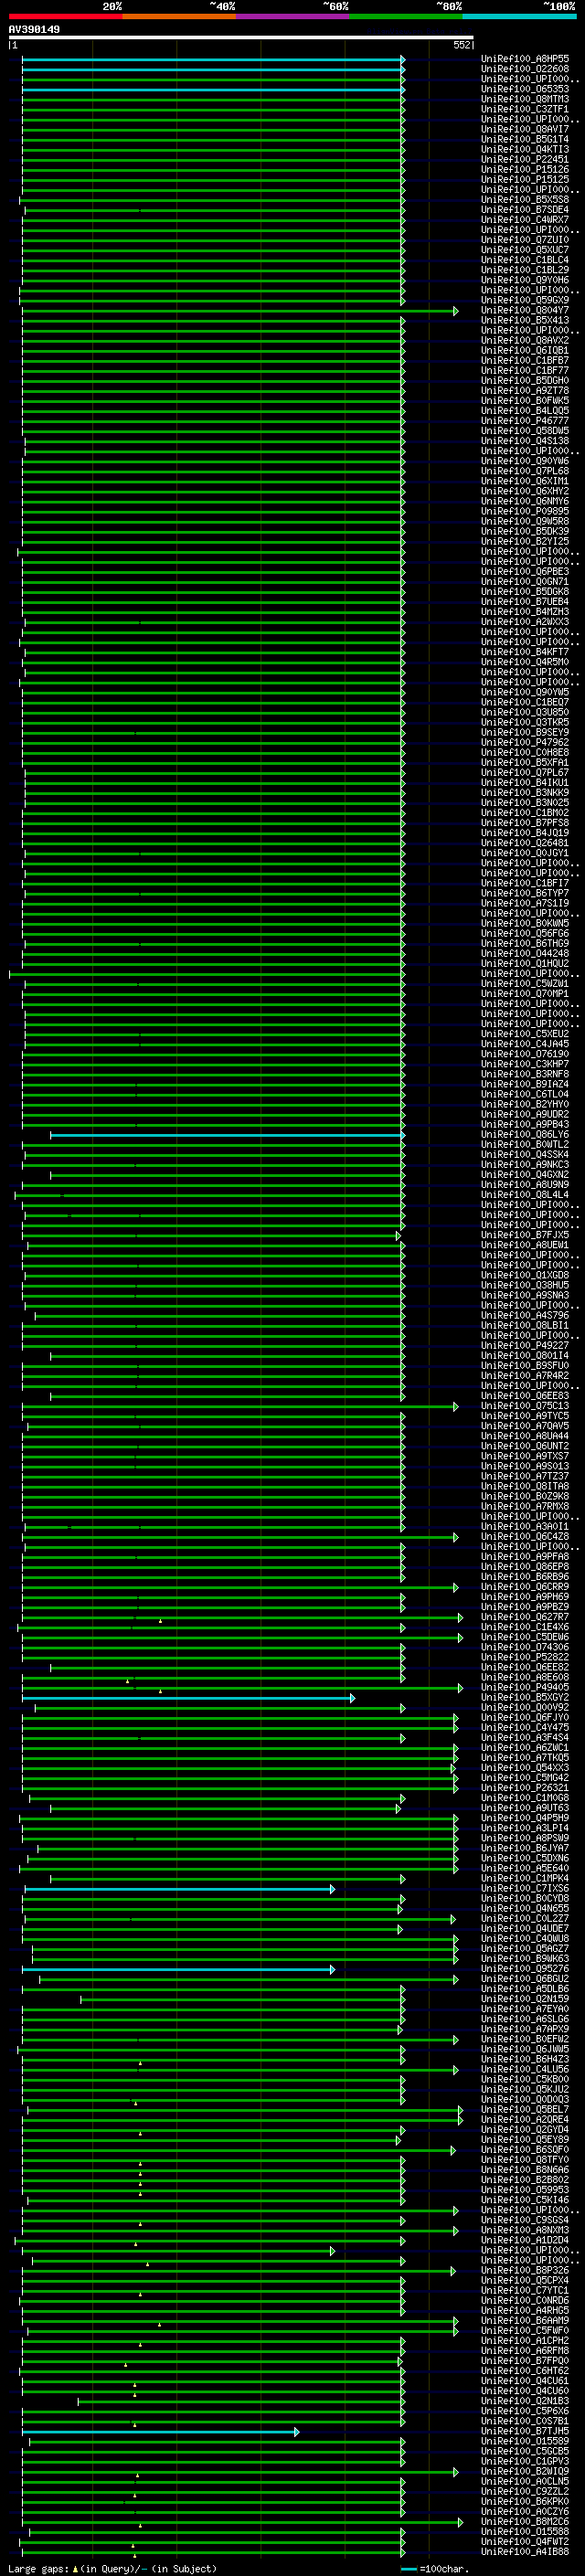The image size is (585, 2576).
Task: Click label UniRef100_C1BLC4
Action: [x=525, y=260]
